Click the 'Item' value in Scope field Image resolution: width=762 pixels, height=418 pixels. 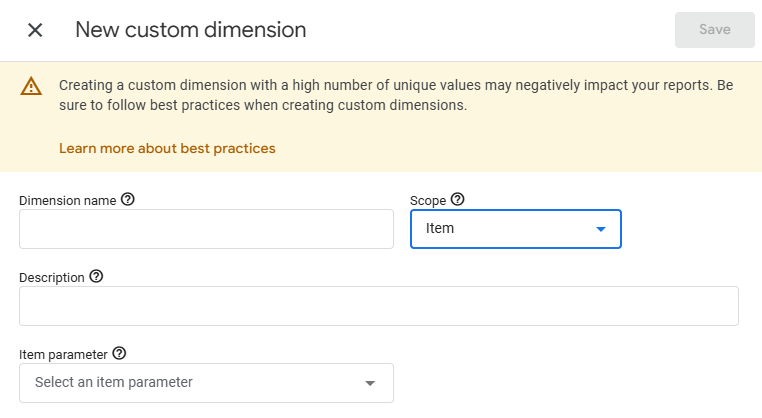pyautogui.click(x=440, y=229)
